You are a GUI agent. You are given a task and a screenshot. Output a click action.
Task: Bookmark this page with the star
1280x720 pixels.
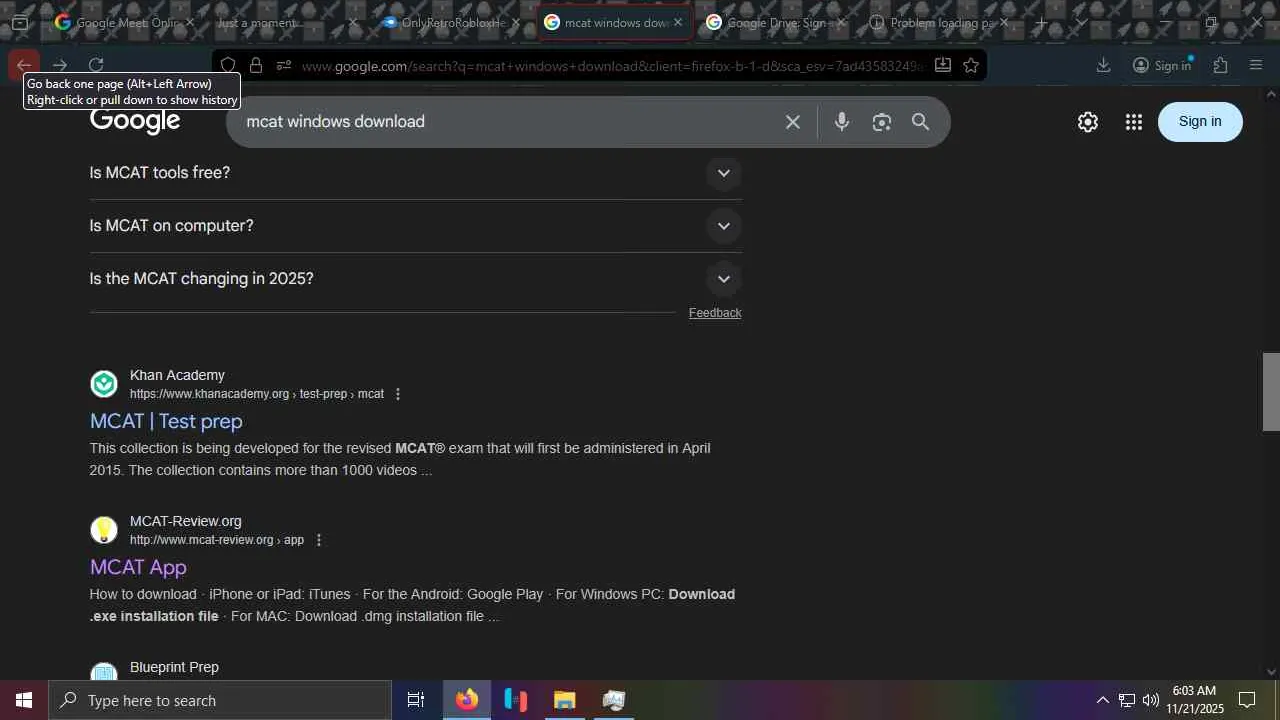[x=971, y=66]
